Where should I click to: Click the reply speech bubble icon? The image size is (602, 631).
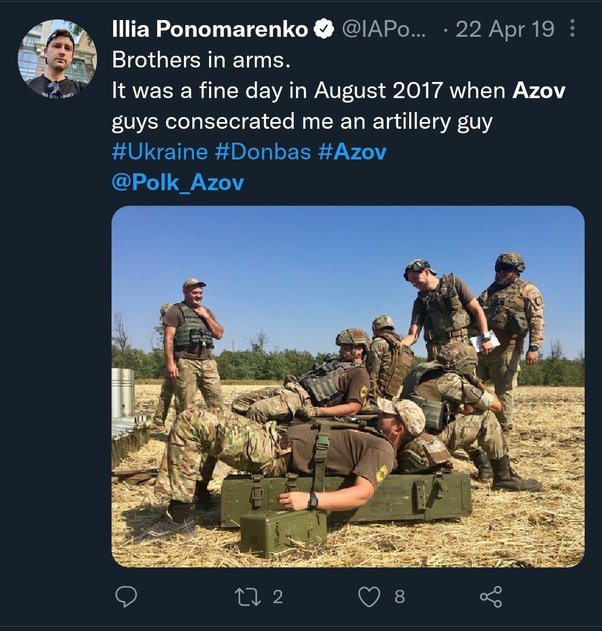126,597
